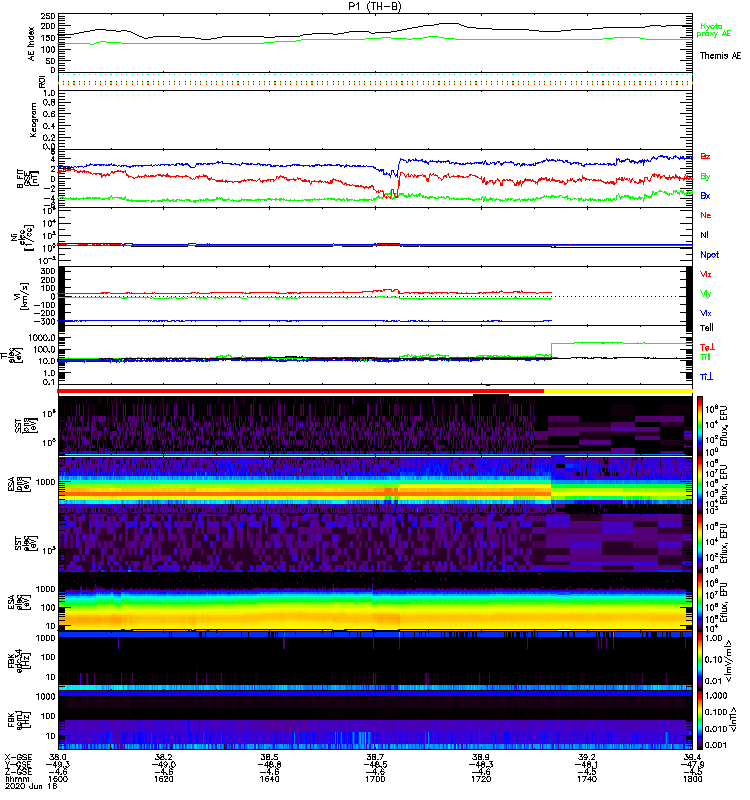Screen dimensions: 750x800
Task: Select the black 'Ni' legend label
Action: pyautogui.click(x=704, y=235)
